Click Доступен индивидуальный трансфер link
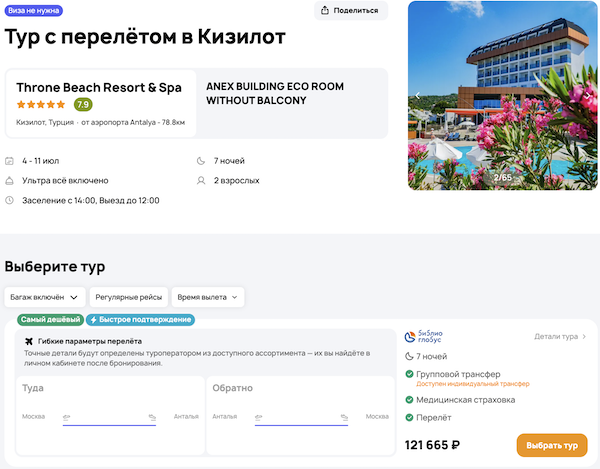Viewport: 600px width, 469px height. 459,384
